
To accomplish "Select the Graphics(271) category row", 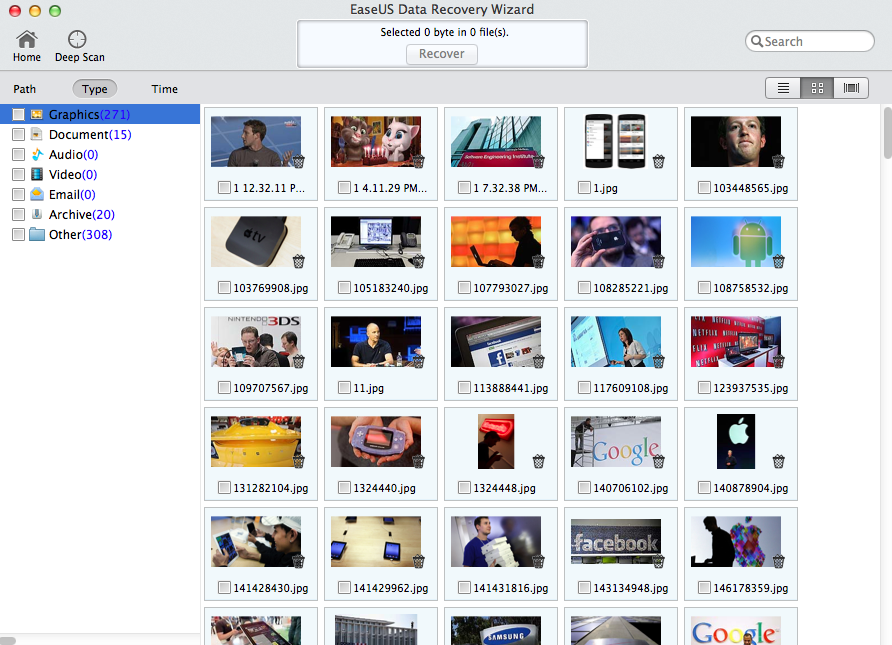I will (x=100, y=114).
